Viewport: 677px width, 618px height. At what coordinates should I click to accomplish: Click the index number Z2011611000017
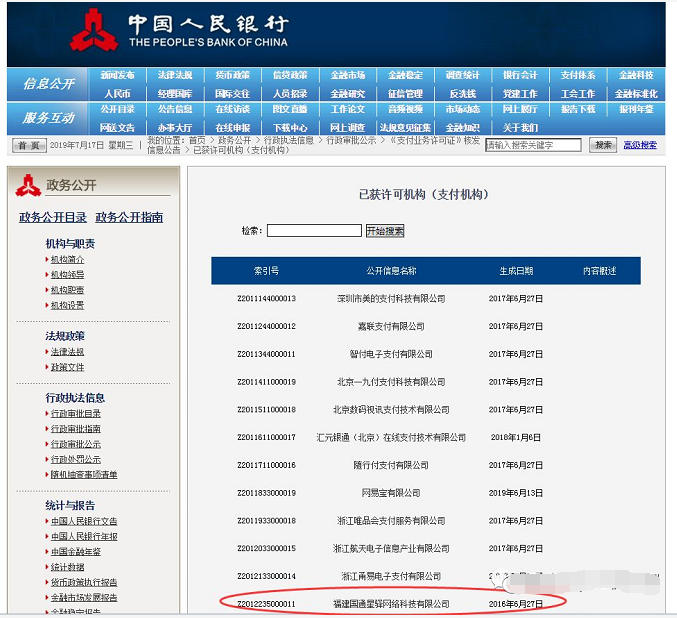click(x=266, y=437)
